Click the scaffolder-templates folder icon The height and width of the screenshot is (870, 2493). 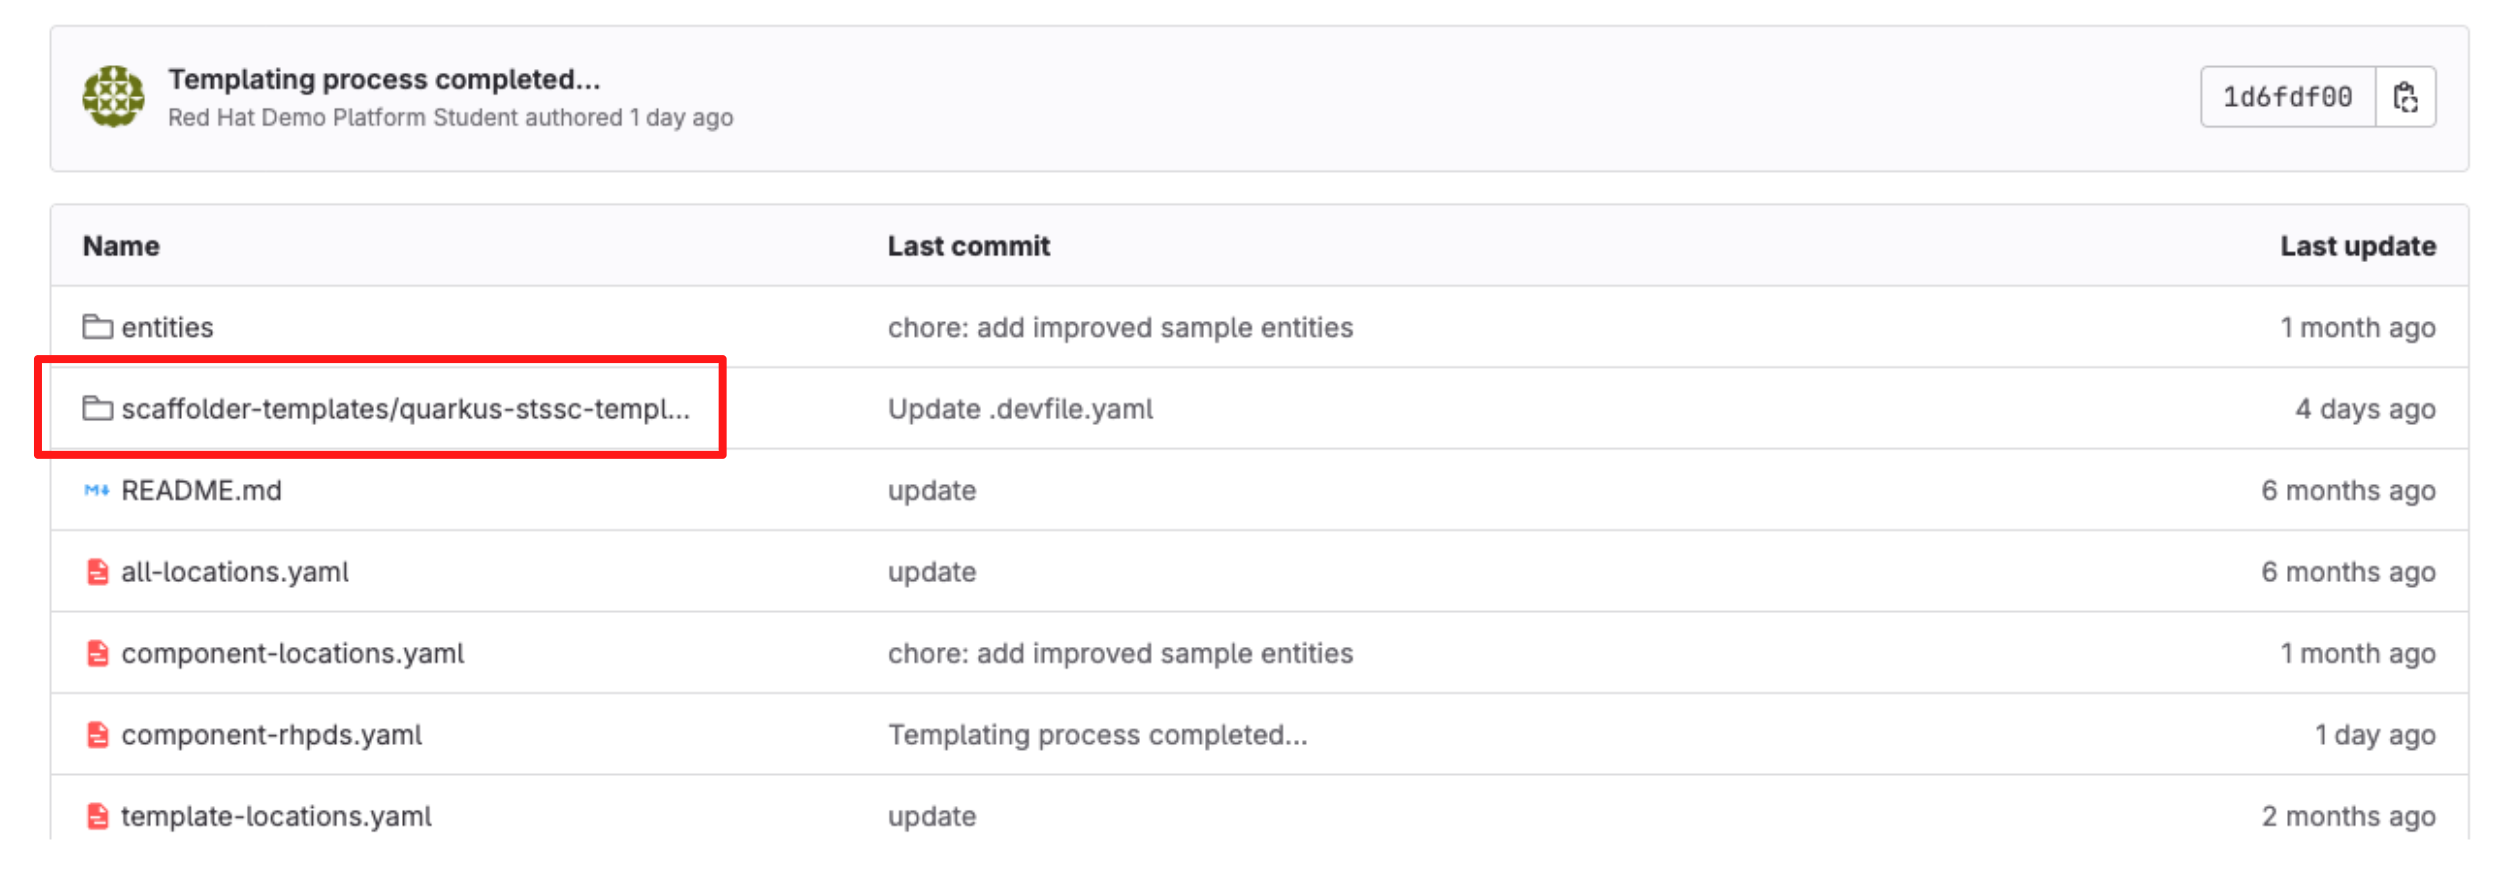point(97,408)
